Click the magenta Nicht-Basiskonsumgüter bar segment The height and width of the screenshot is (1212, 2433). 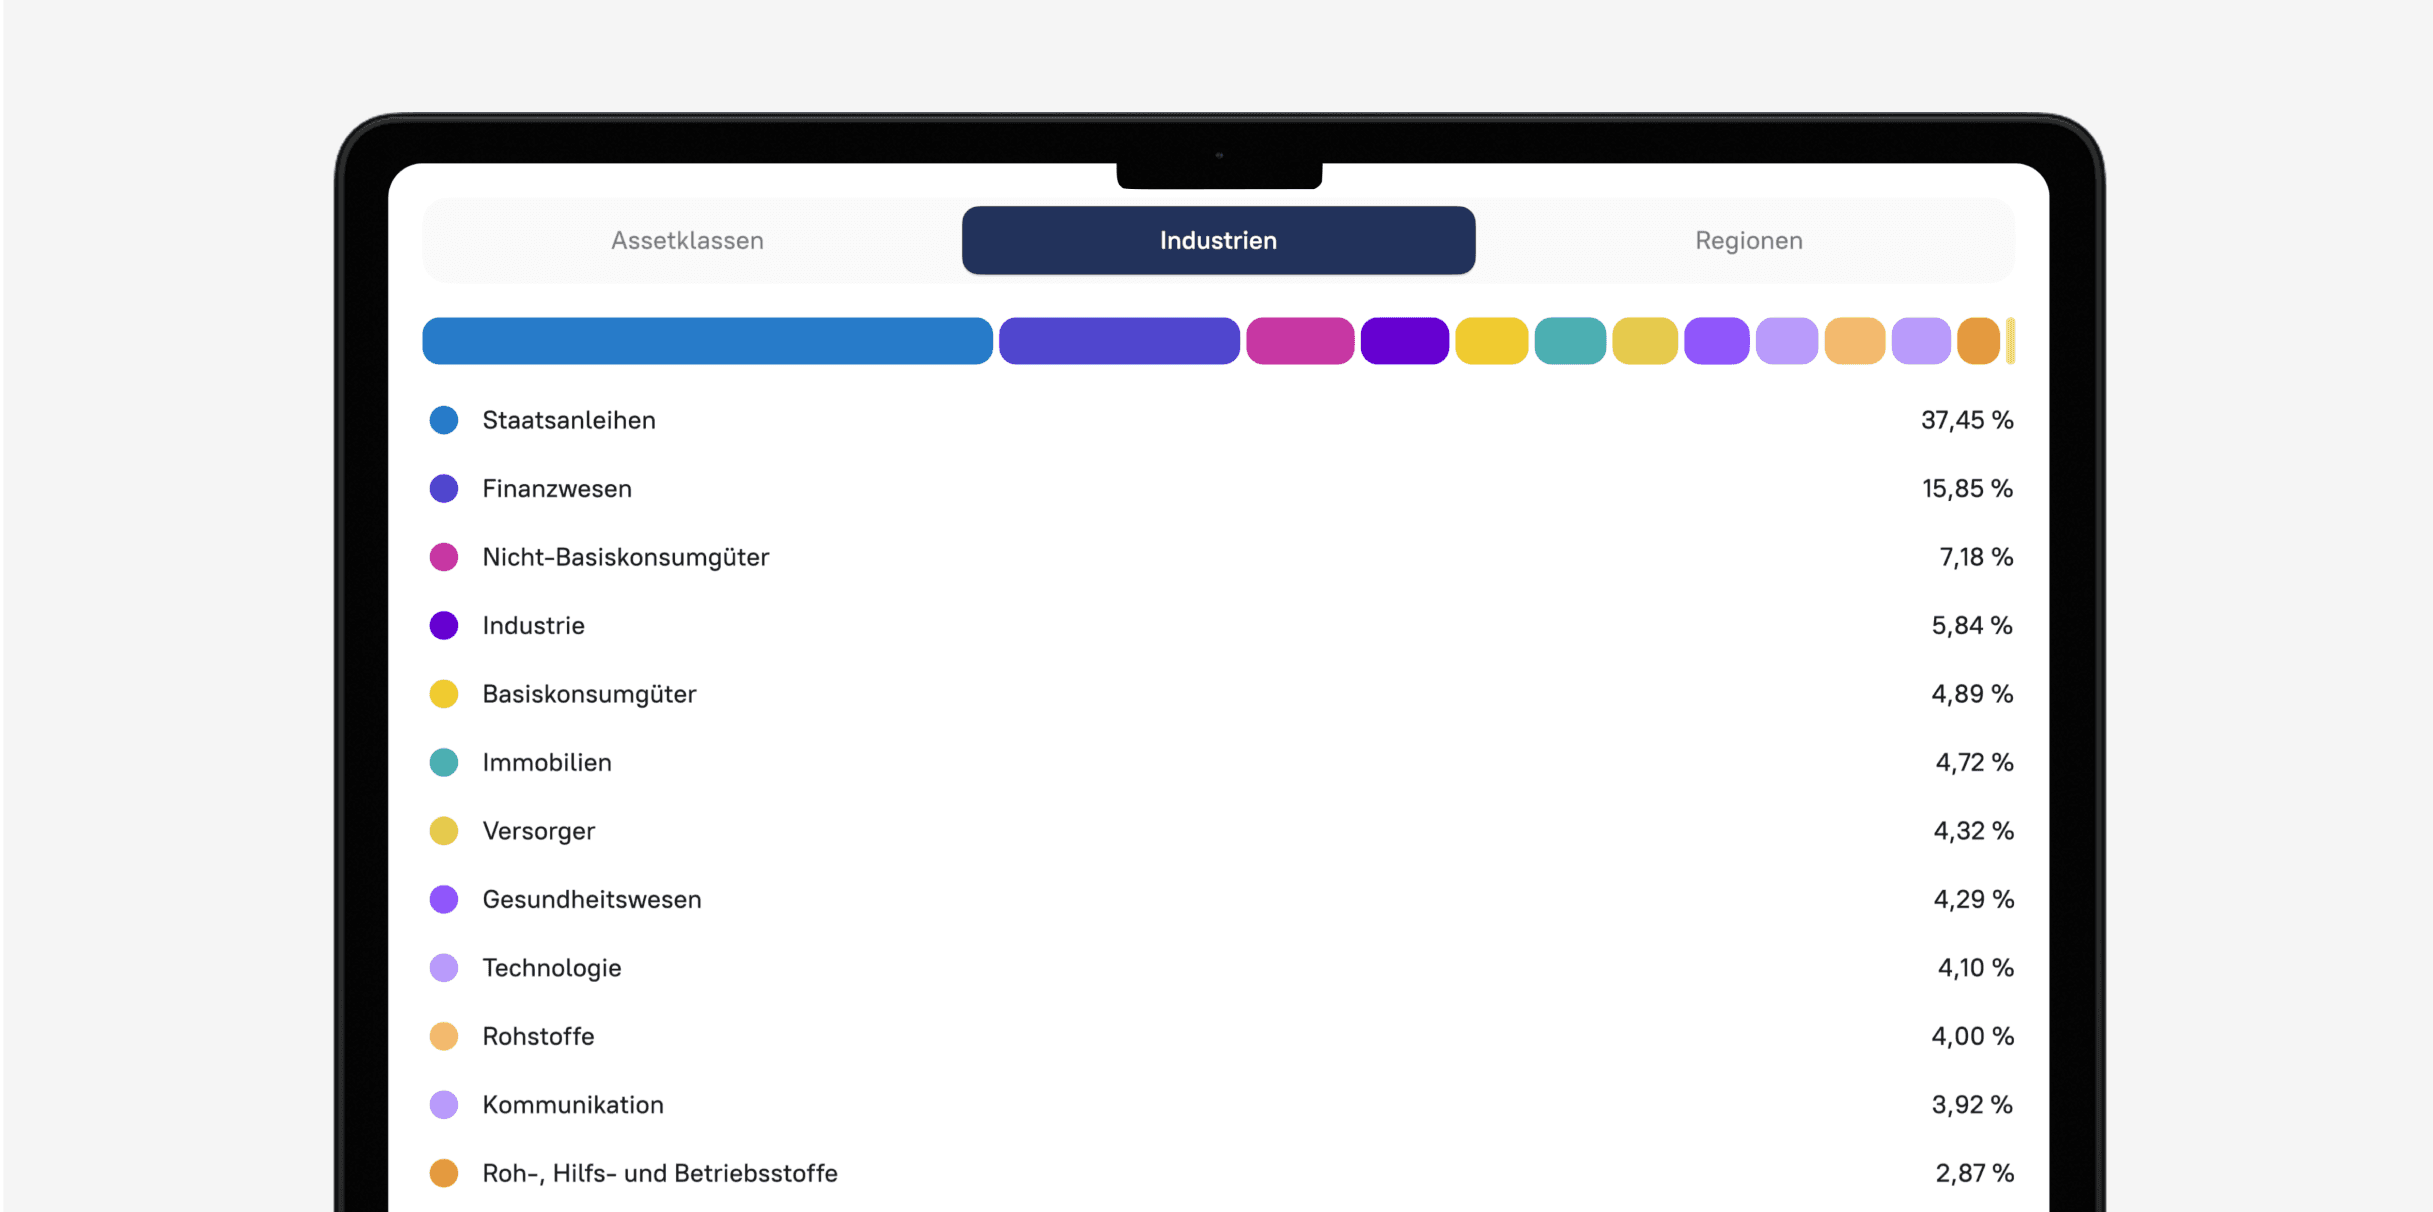click(1300, 341)
